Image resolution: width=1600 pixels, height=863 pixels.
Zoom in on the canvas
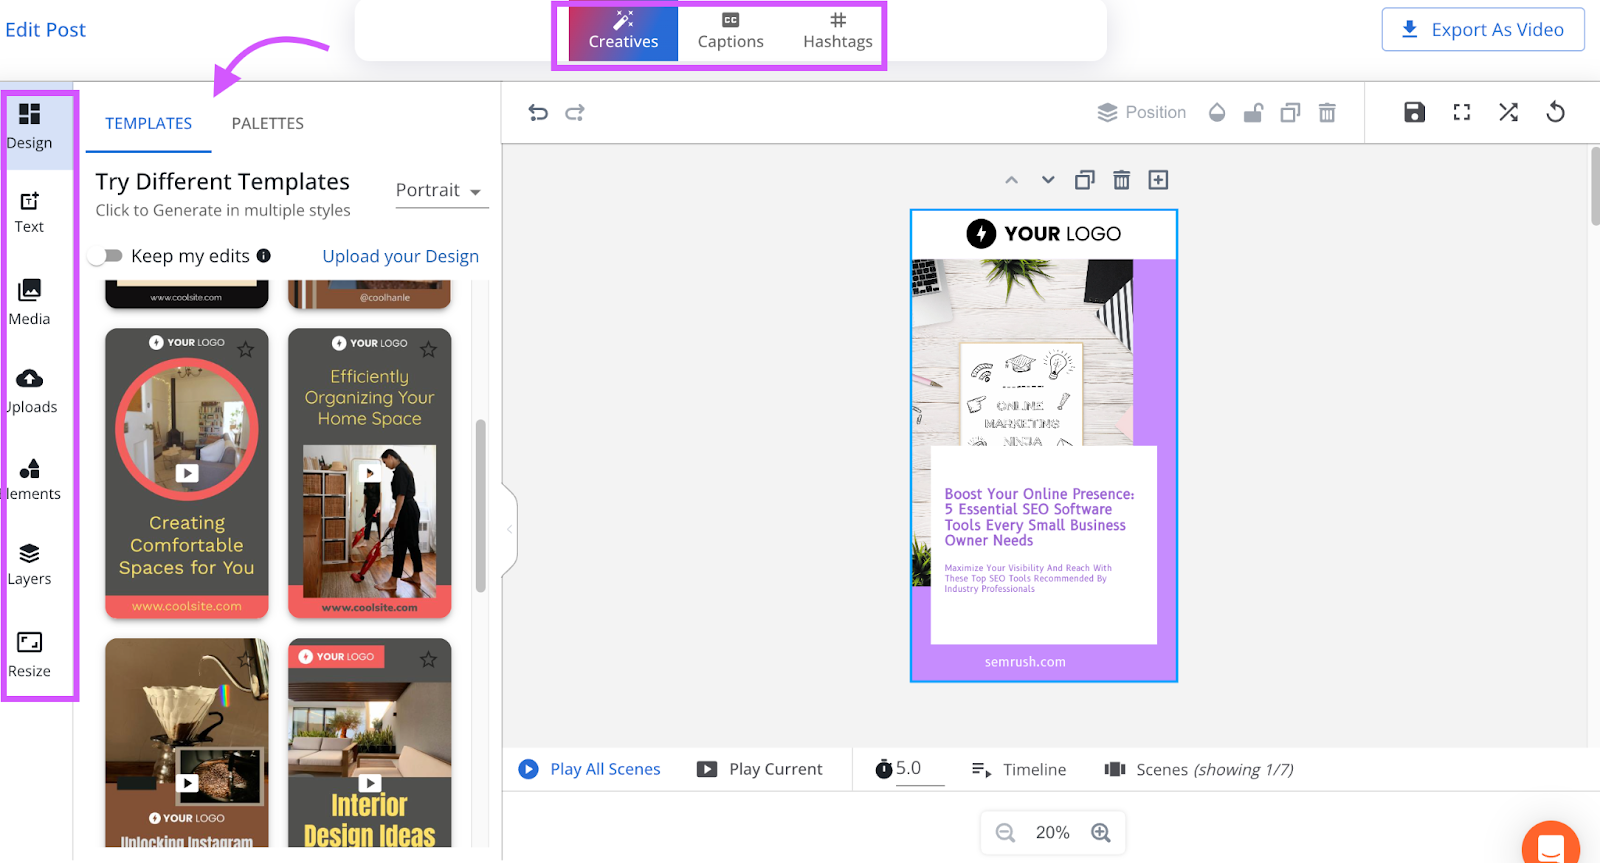(1101, 833)
